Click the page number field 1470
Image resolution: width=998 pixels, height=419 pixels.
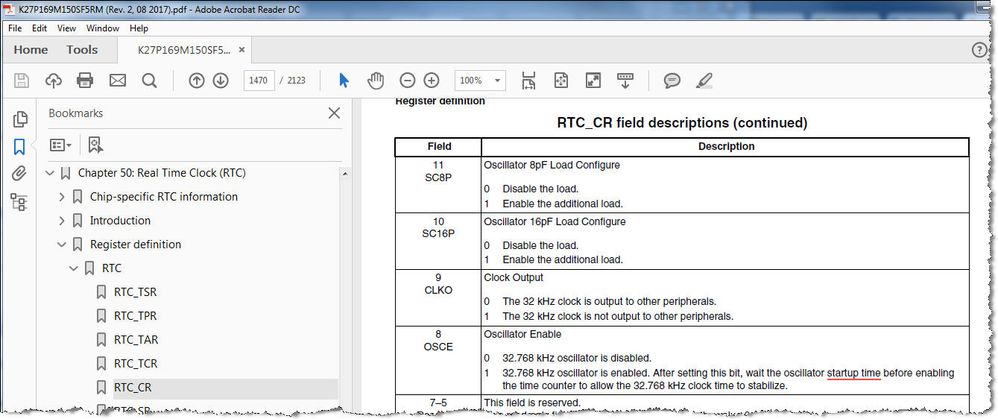258,80
